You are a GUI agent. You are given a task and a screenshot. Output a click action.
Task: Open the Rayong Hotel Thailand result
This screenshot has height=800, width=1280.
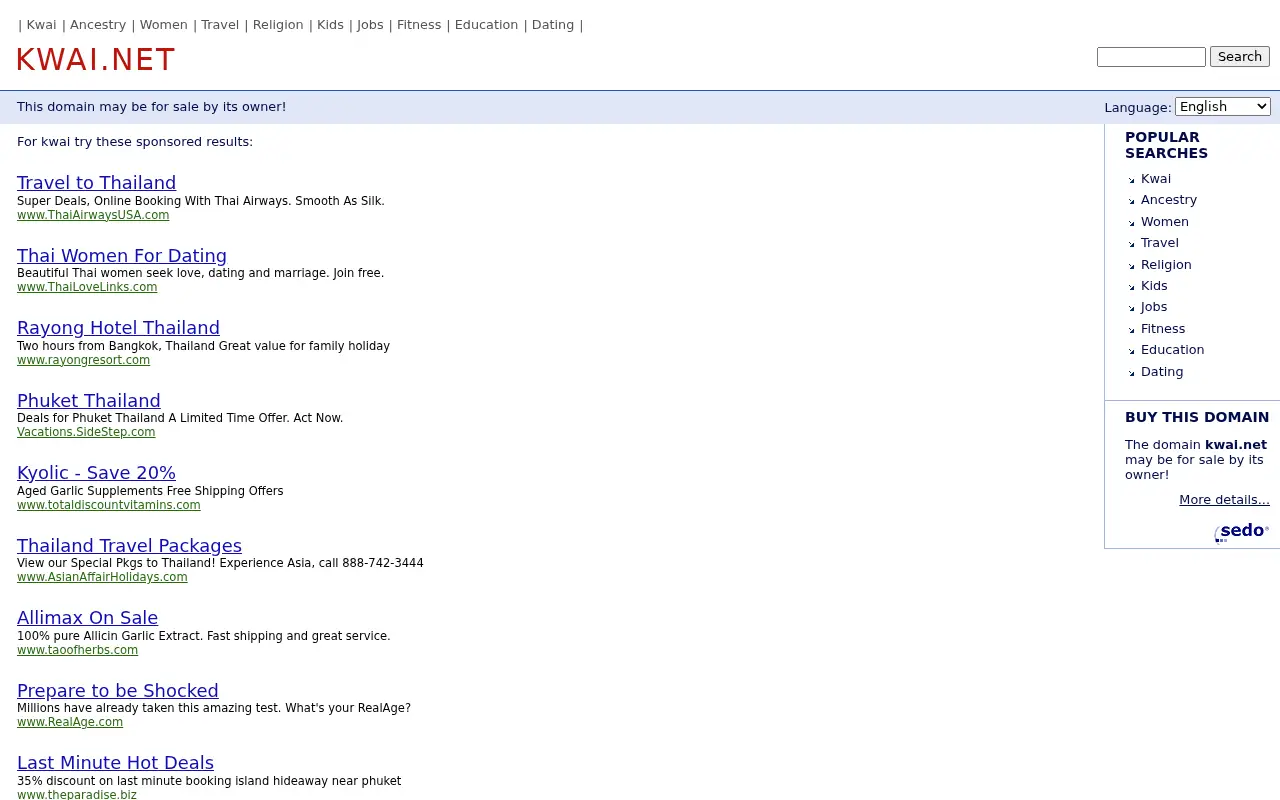pos(118,328)
